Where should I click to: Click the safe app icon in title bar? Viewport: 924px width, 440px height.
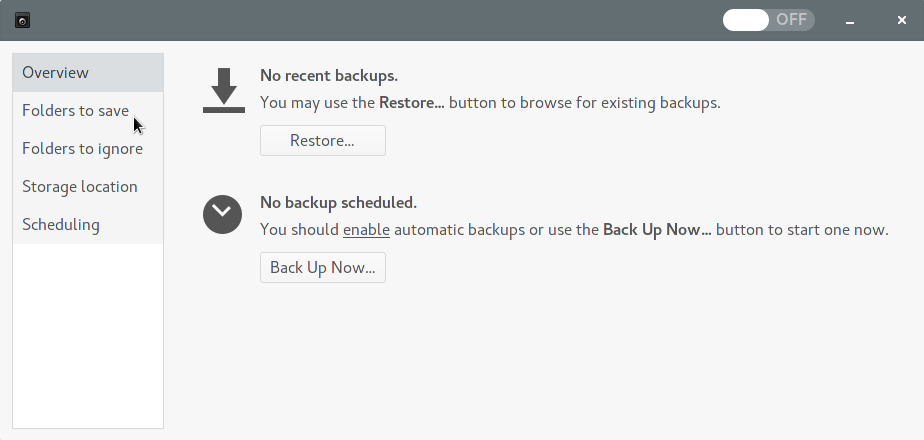click(x=22, y=21)
